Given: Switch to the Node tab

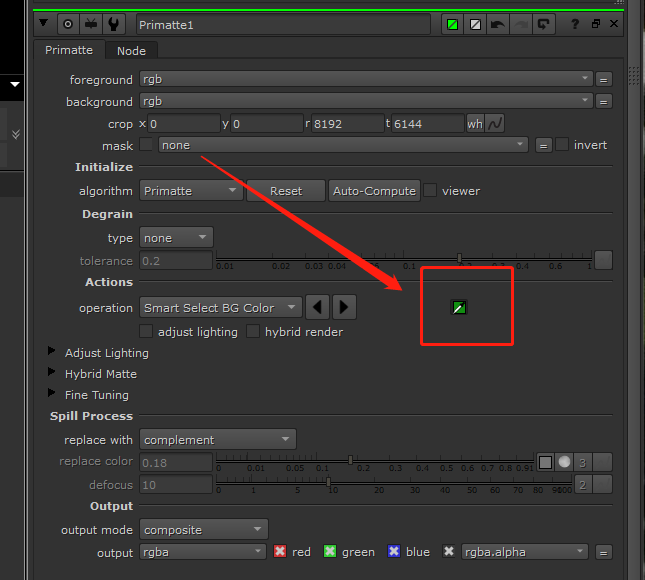Looking at the screenshot, I should coord(131,51).
